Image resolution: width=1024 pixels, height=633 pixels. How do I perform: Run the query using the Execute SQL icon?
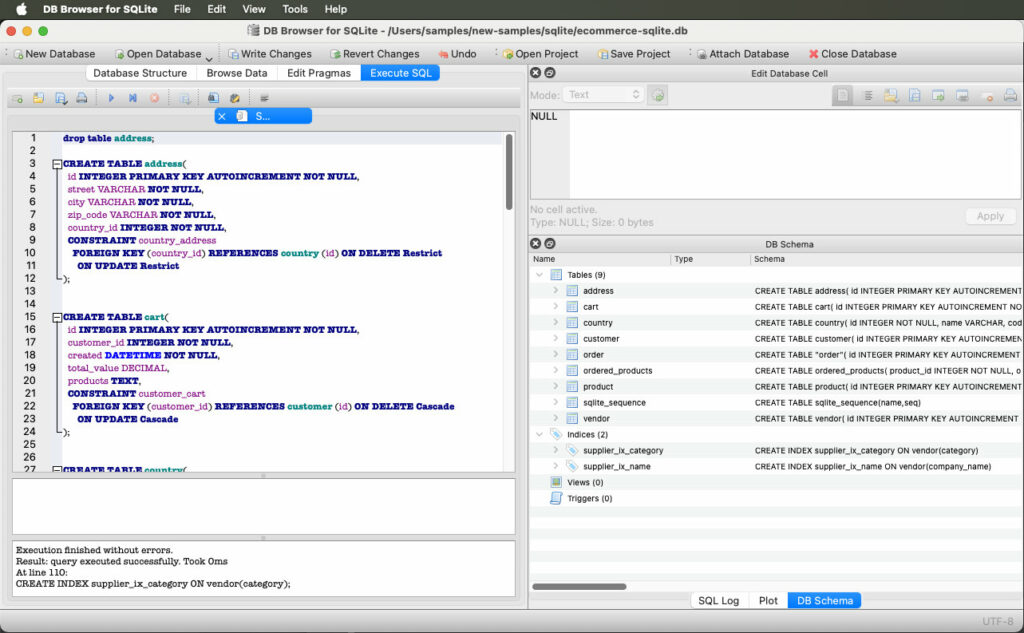coord(110,97)
